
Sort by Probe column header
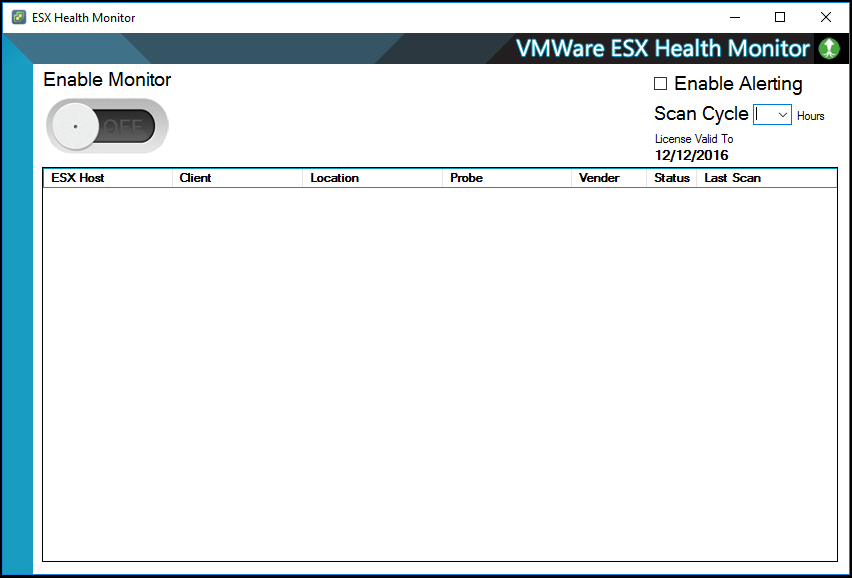[507, 178]
